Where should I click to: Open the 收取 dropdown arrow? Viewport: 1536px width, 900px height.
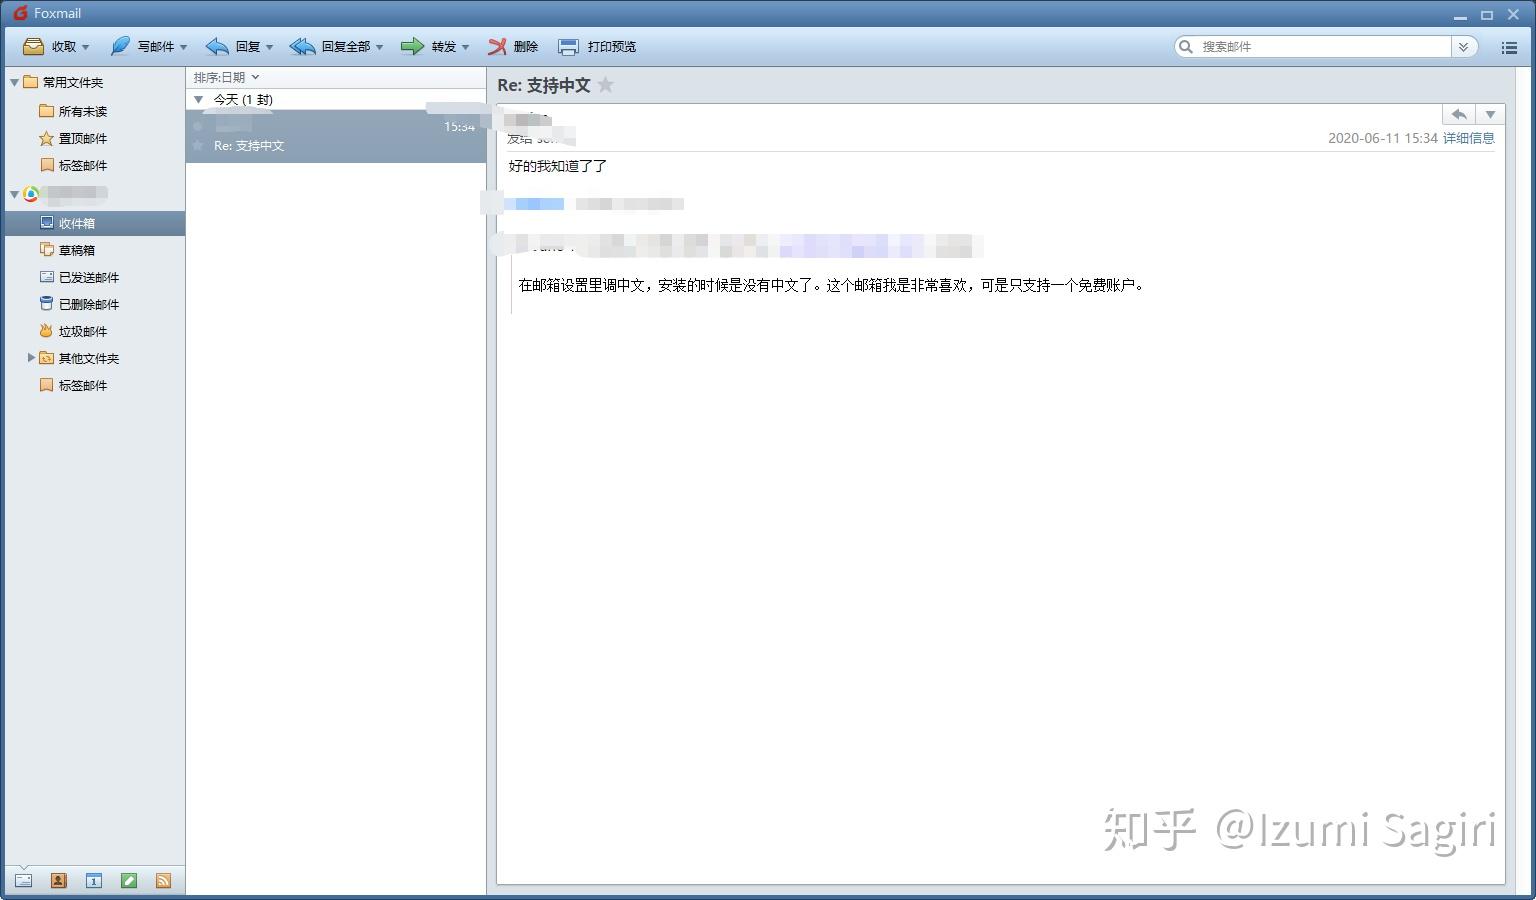point(85,46)
